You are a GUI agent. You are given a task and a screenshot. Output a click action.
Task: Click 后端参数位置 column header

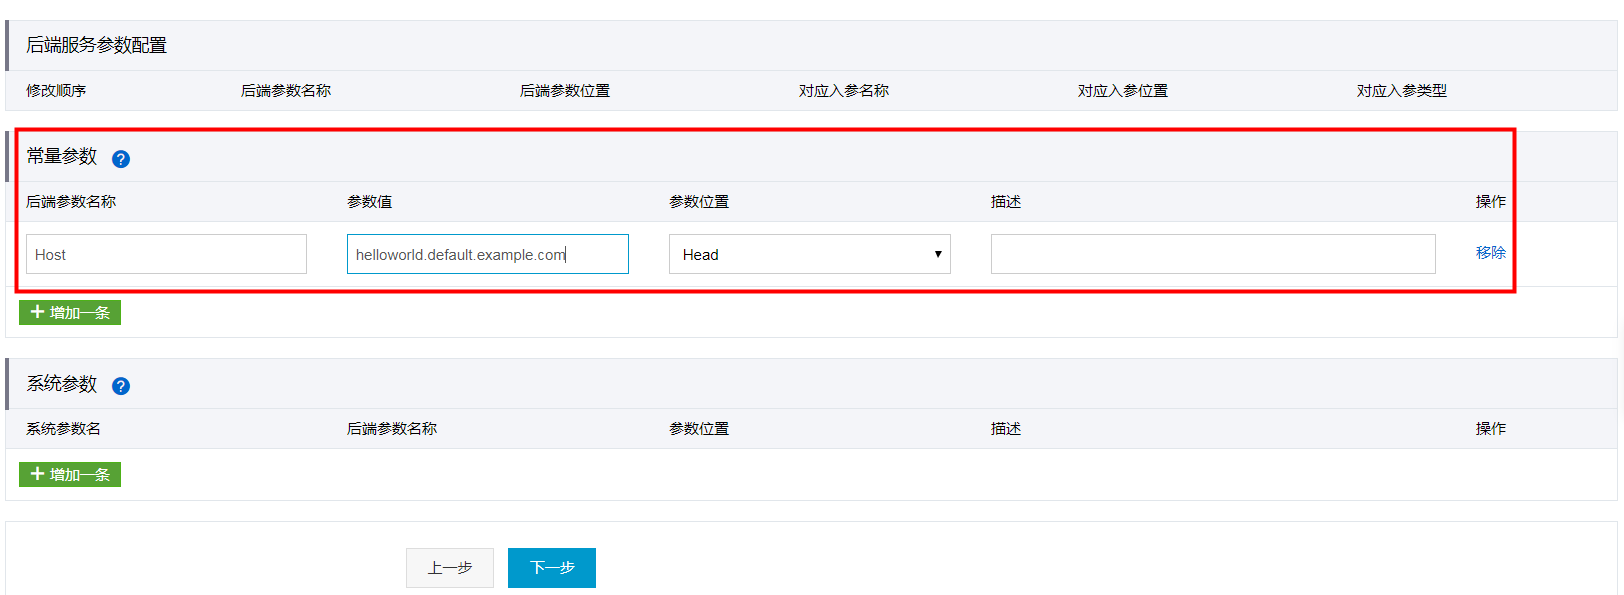(565, 90)
